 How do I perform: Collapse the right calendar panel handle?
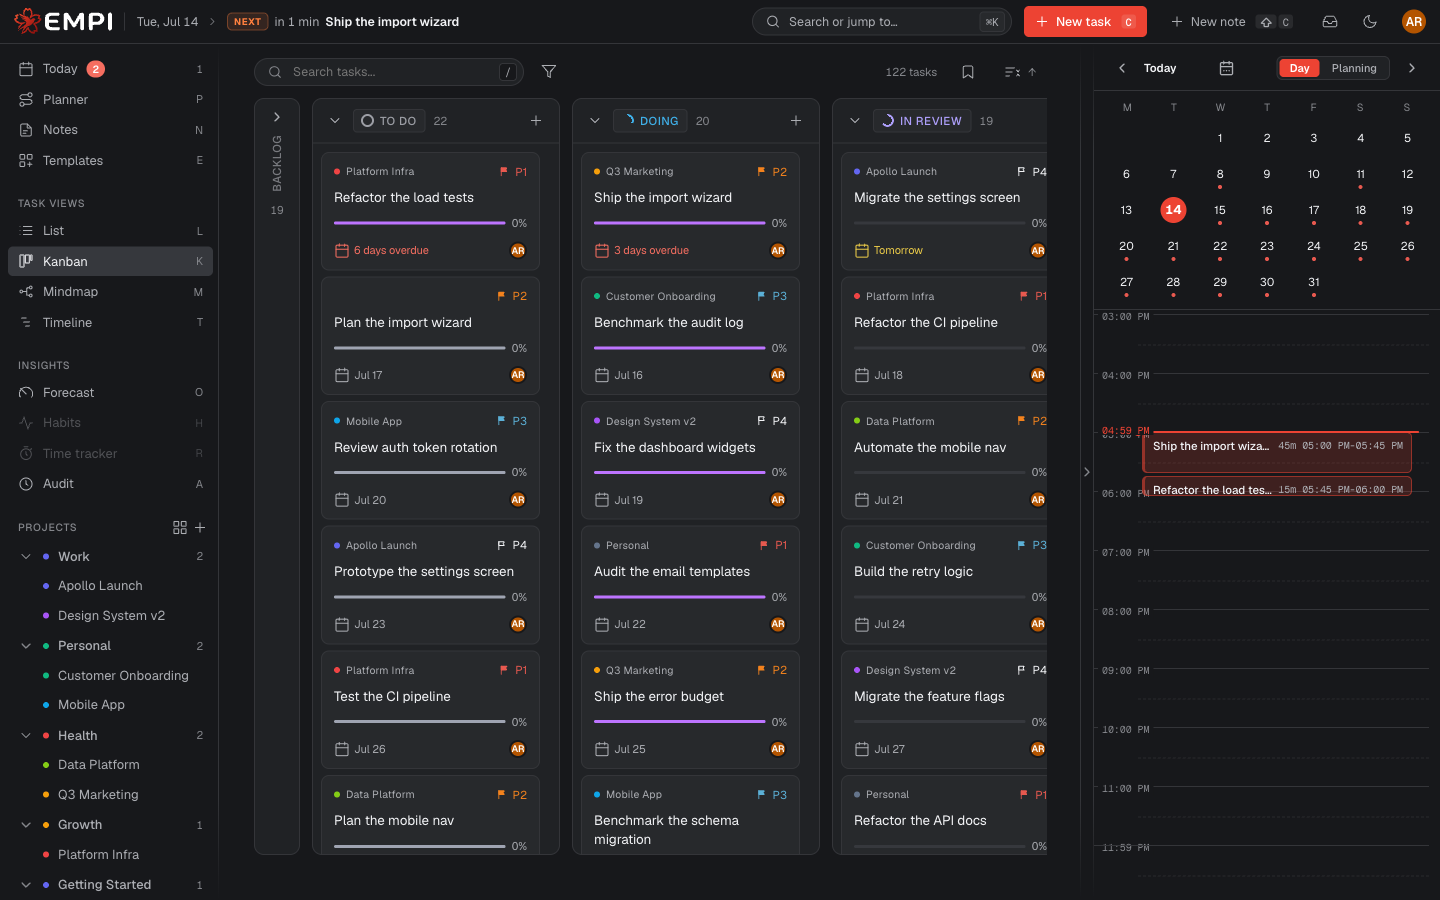1086,472
